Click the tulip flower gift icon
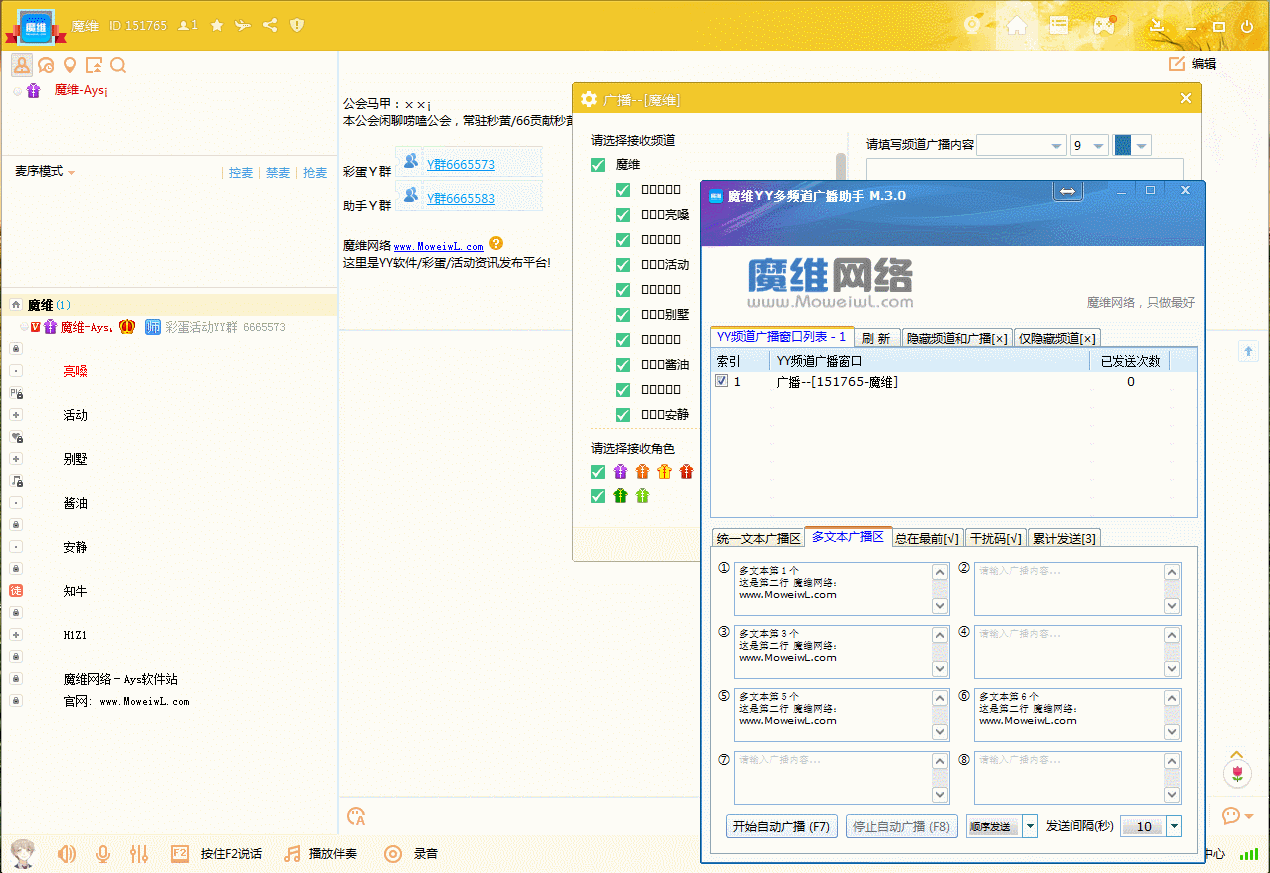The width and height of the screenshot is (1270, 873). [x=1237, y=773]
